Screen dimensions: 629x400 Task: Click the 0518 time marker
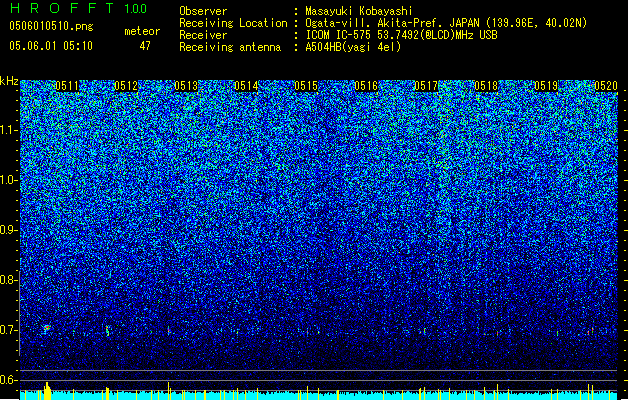click(x=486, y=86)
